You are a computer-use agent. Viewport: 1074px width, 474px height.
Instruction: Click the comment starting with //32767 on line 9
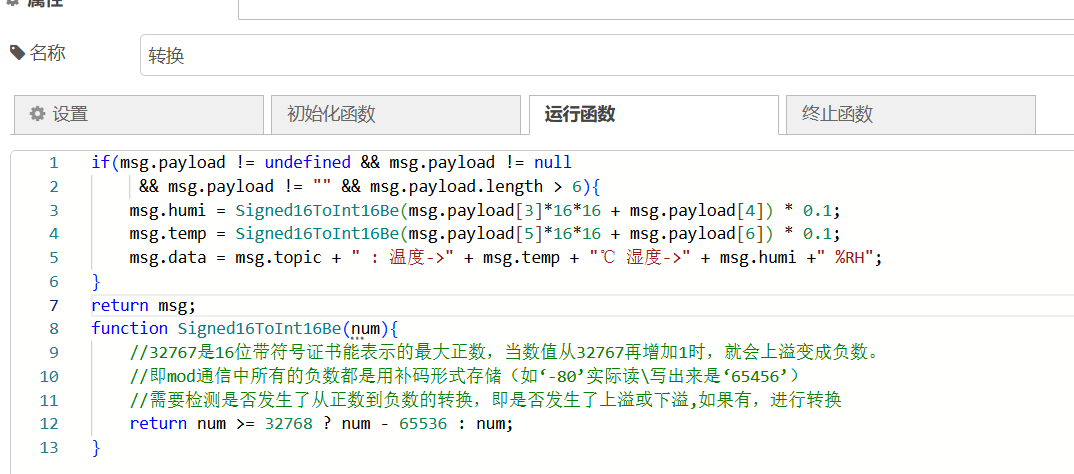pos(503,353)
